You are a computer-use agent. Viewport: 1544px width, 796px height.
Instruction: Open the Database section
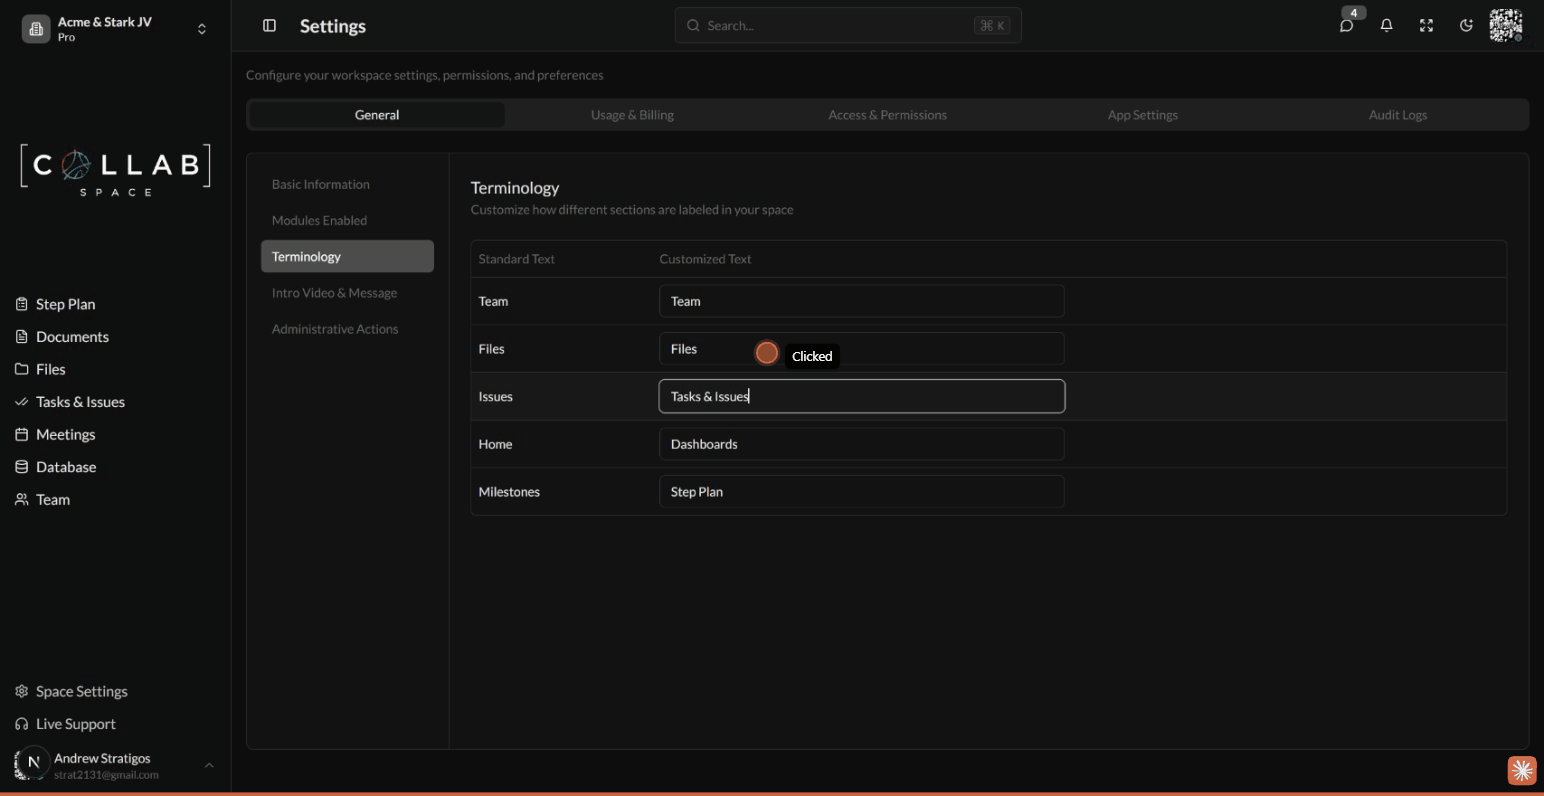click(x=65, y=466)
